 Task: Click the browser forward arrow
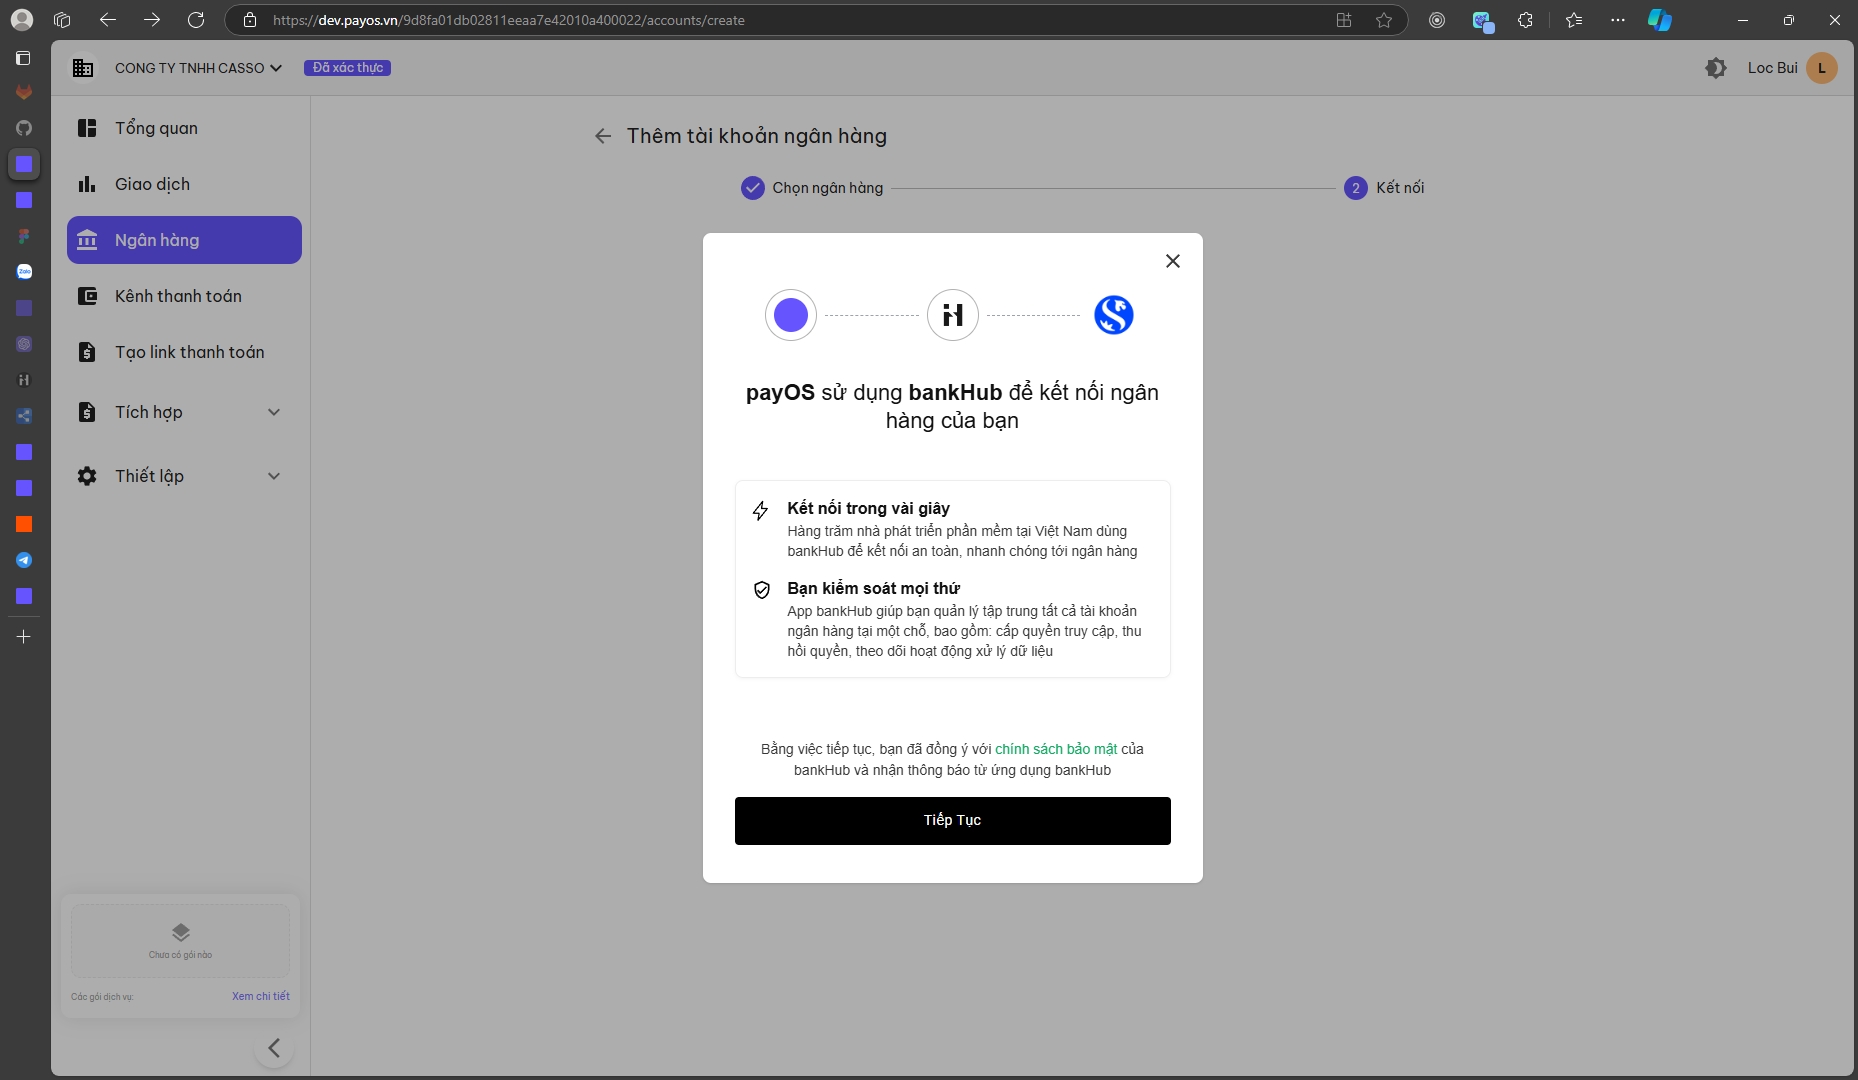(152, 20)
